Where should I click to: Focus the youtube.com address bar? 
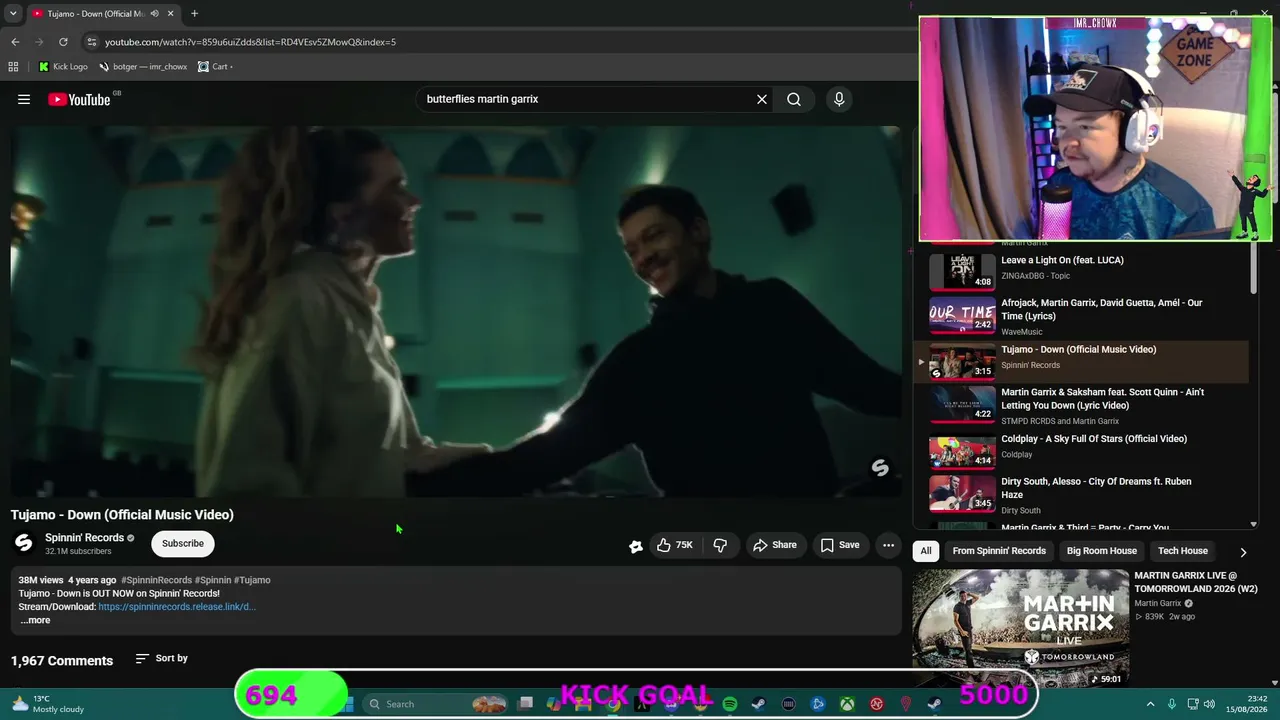(250, 42)
